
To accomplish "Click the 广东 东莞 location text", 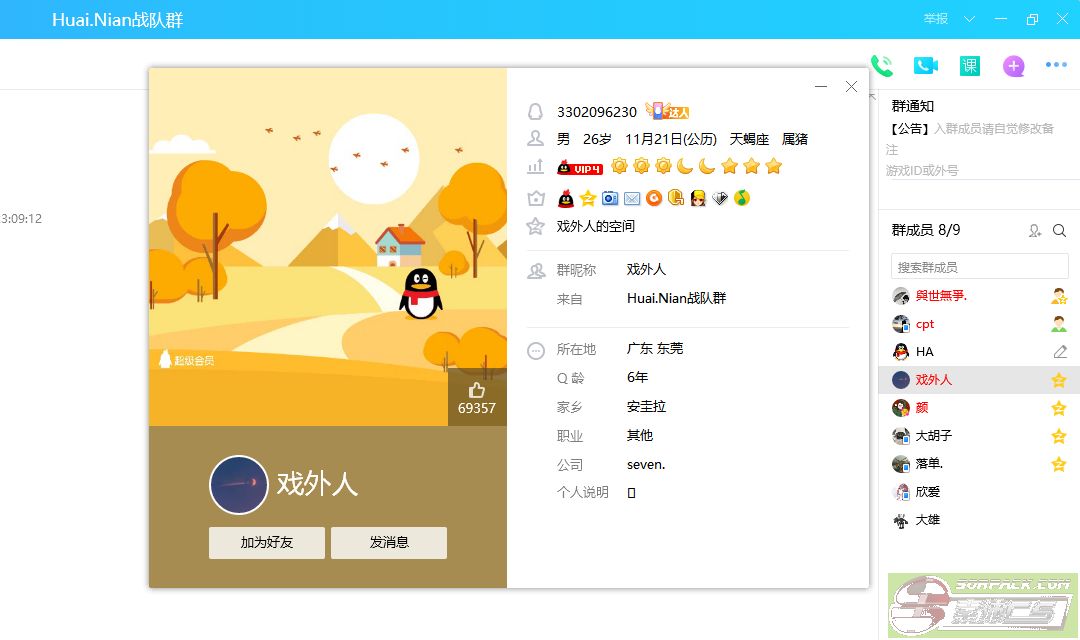I will [x=655, y=349].
